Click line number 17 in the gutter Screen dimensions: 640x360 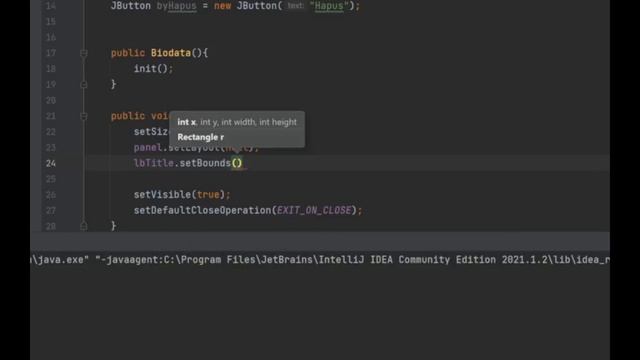click(x=51, y=53)
